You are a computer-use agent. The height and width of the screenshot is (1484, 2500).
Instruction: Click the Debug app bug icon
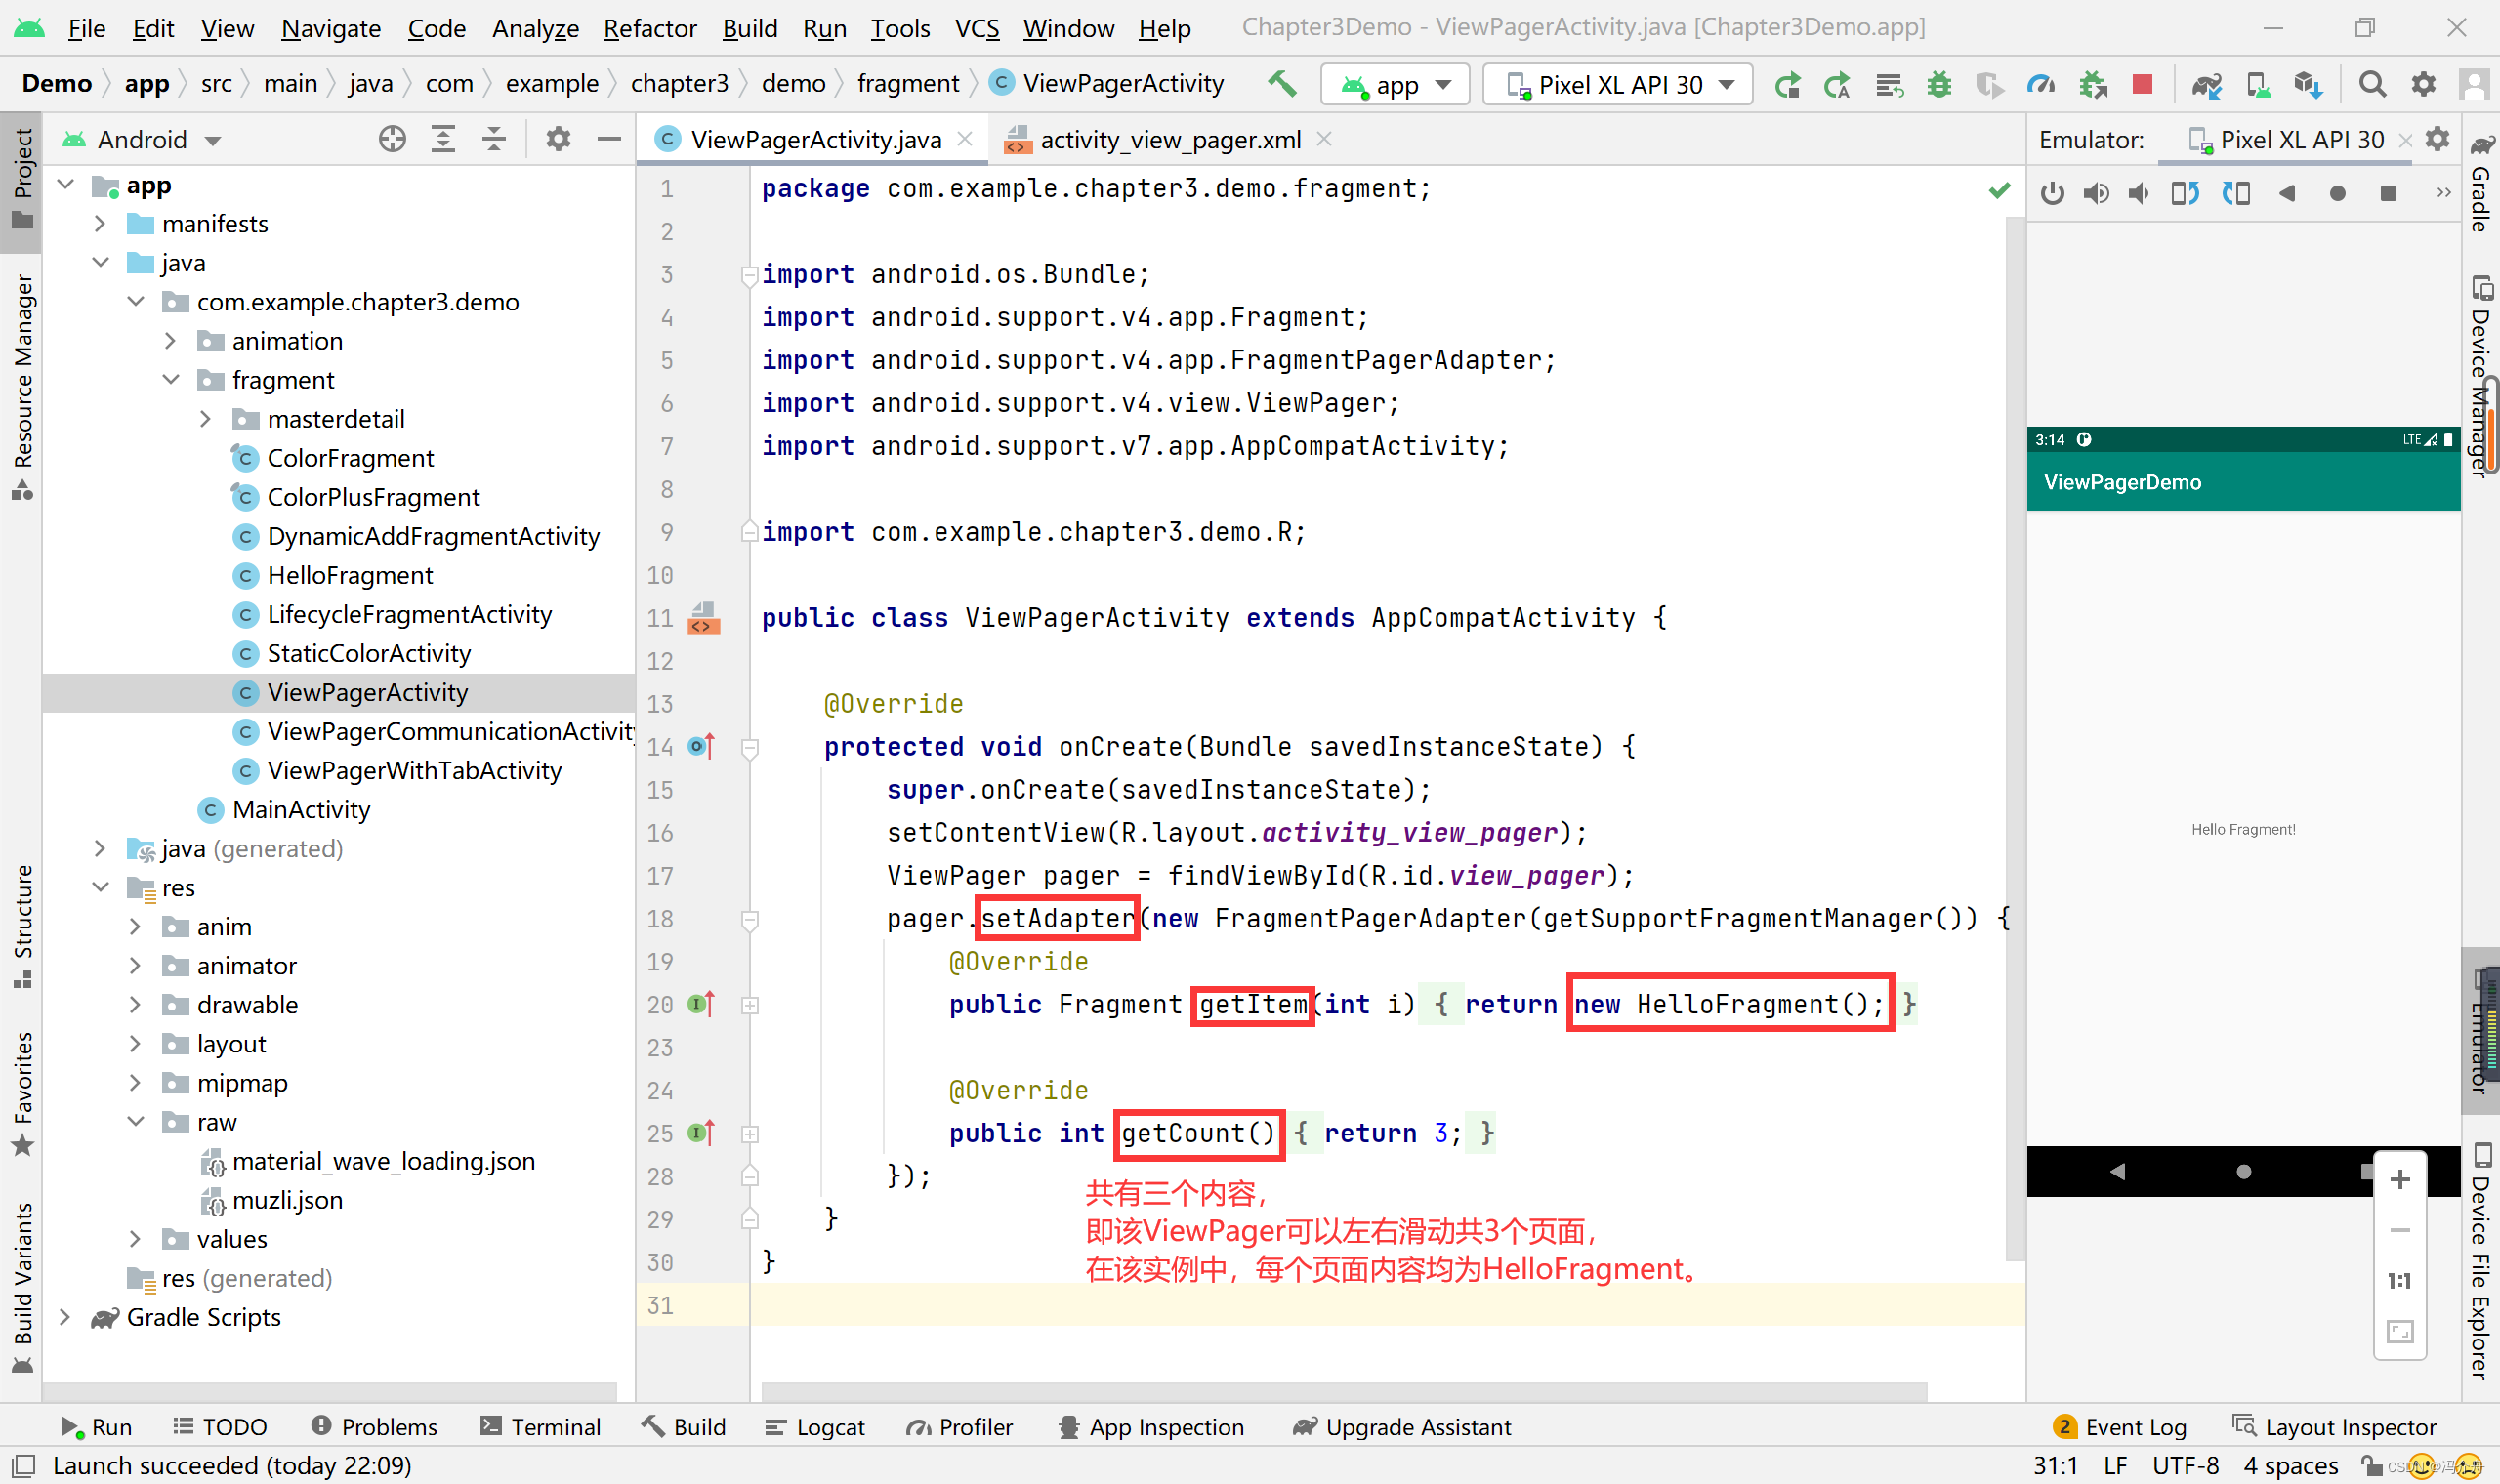[x=1939, y=84]
